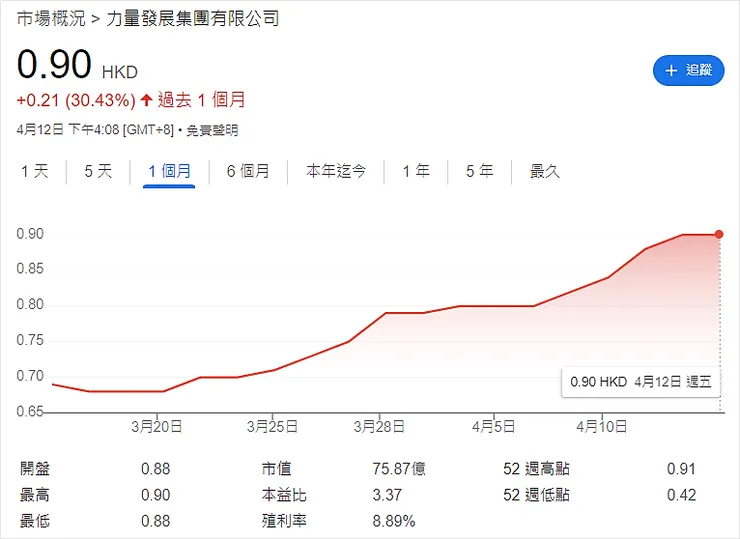740x539 pixels.
Task: Select the 1 個月 time range tab
Action: pos(169,171)
